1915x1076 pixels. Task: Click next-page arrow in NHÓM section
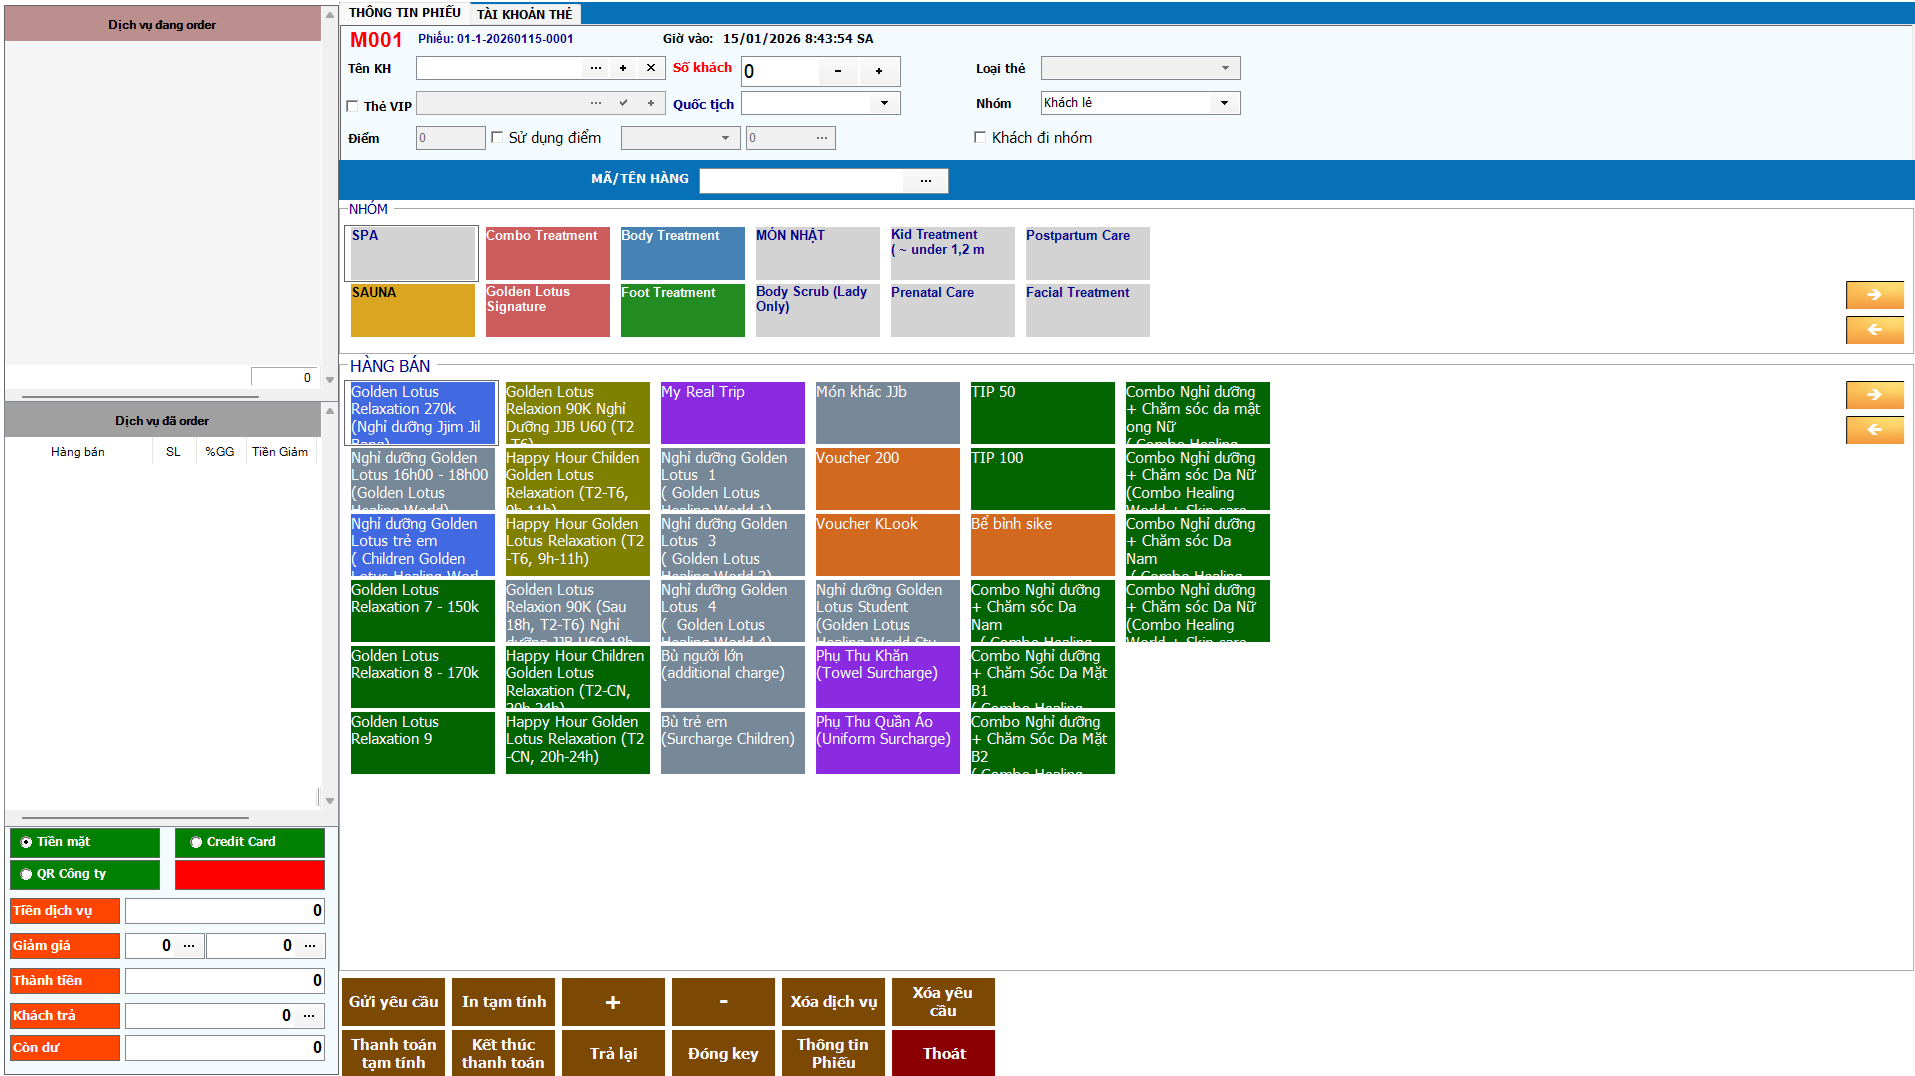[1873, 295]
